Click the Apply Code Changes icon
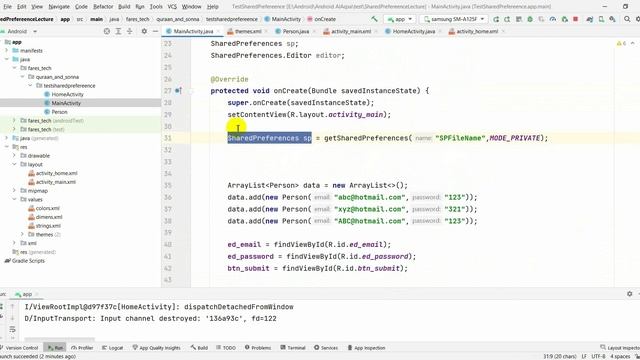Viewport: 640px width, 360px height. (519, 19)
